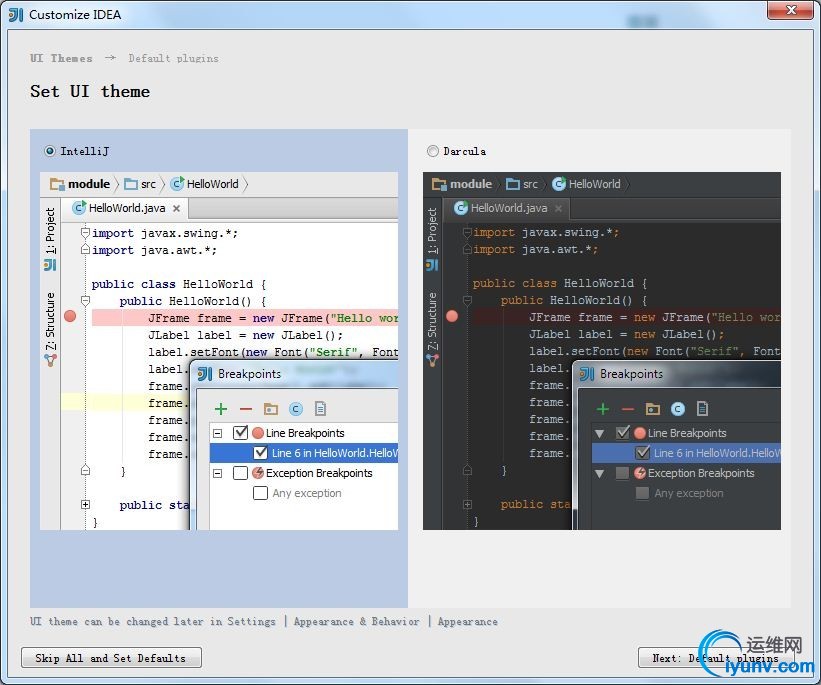Click group-by-class icon in Darcula Breakpoints toolbar
Screen dimensions: 821x685
pyautogui.click(x=678, y=408)
